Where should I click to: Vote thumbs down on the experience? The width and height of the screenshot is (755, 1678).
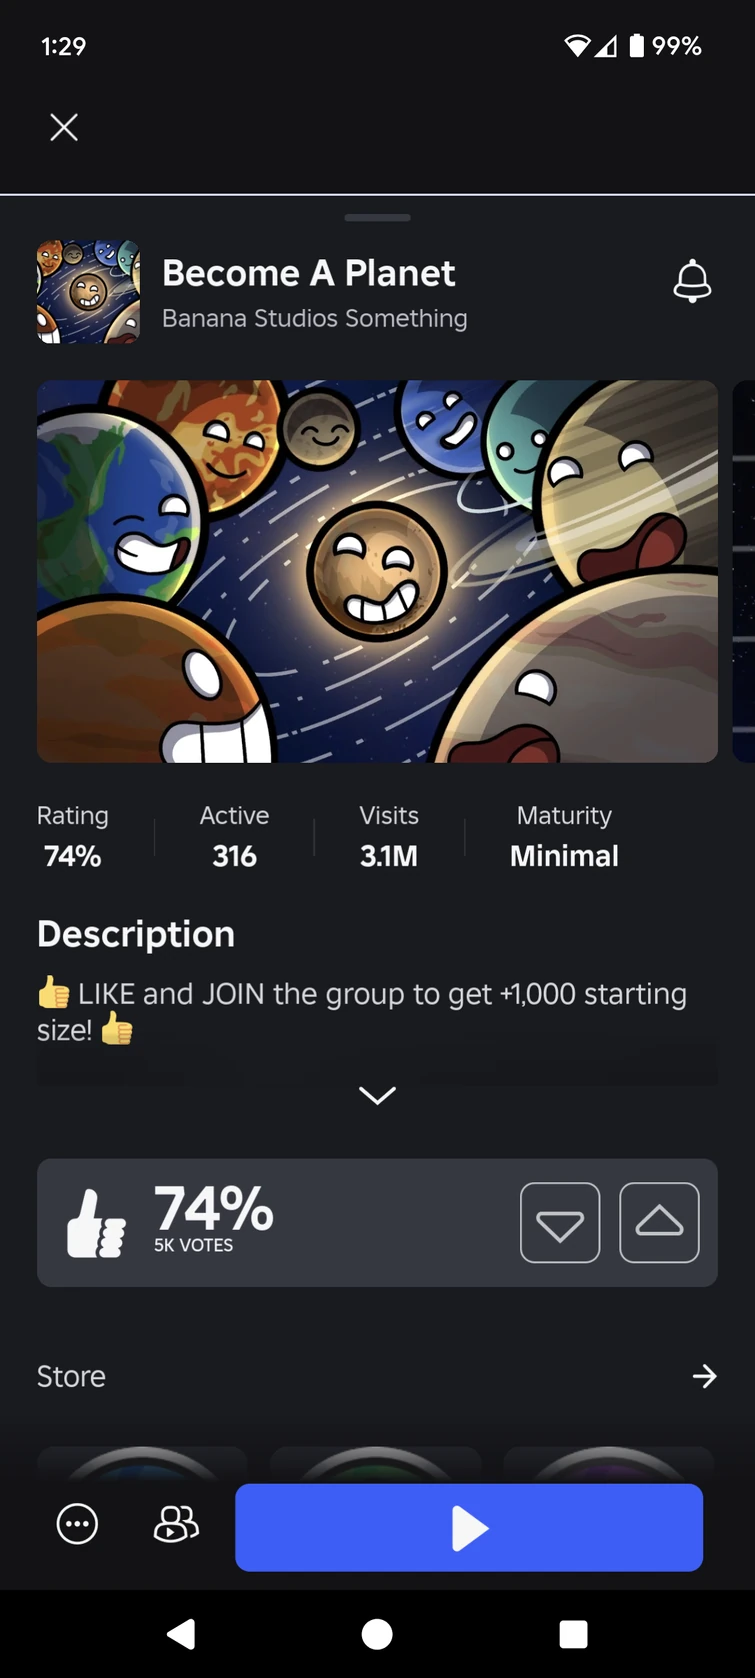560,1222
